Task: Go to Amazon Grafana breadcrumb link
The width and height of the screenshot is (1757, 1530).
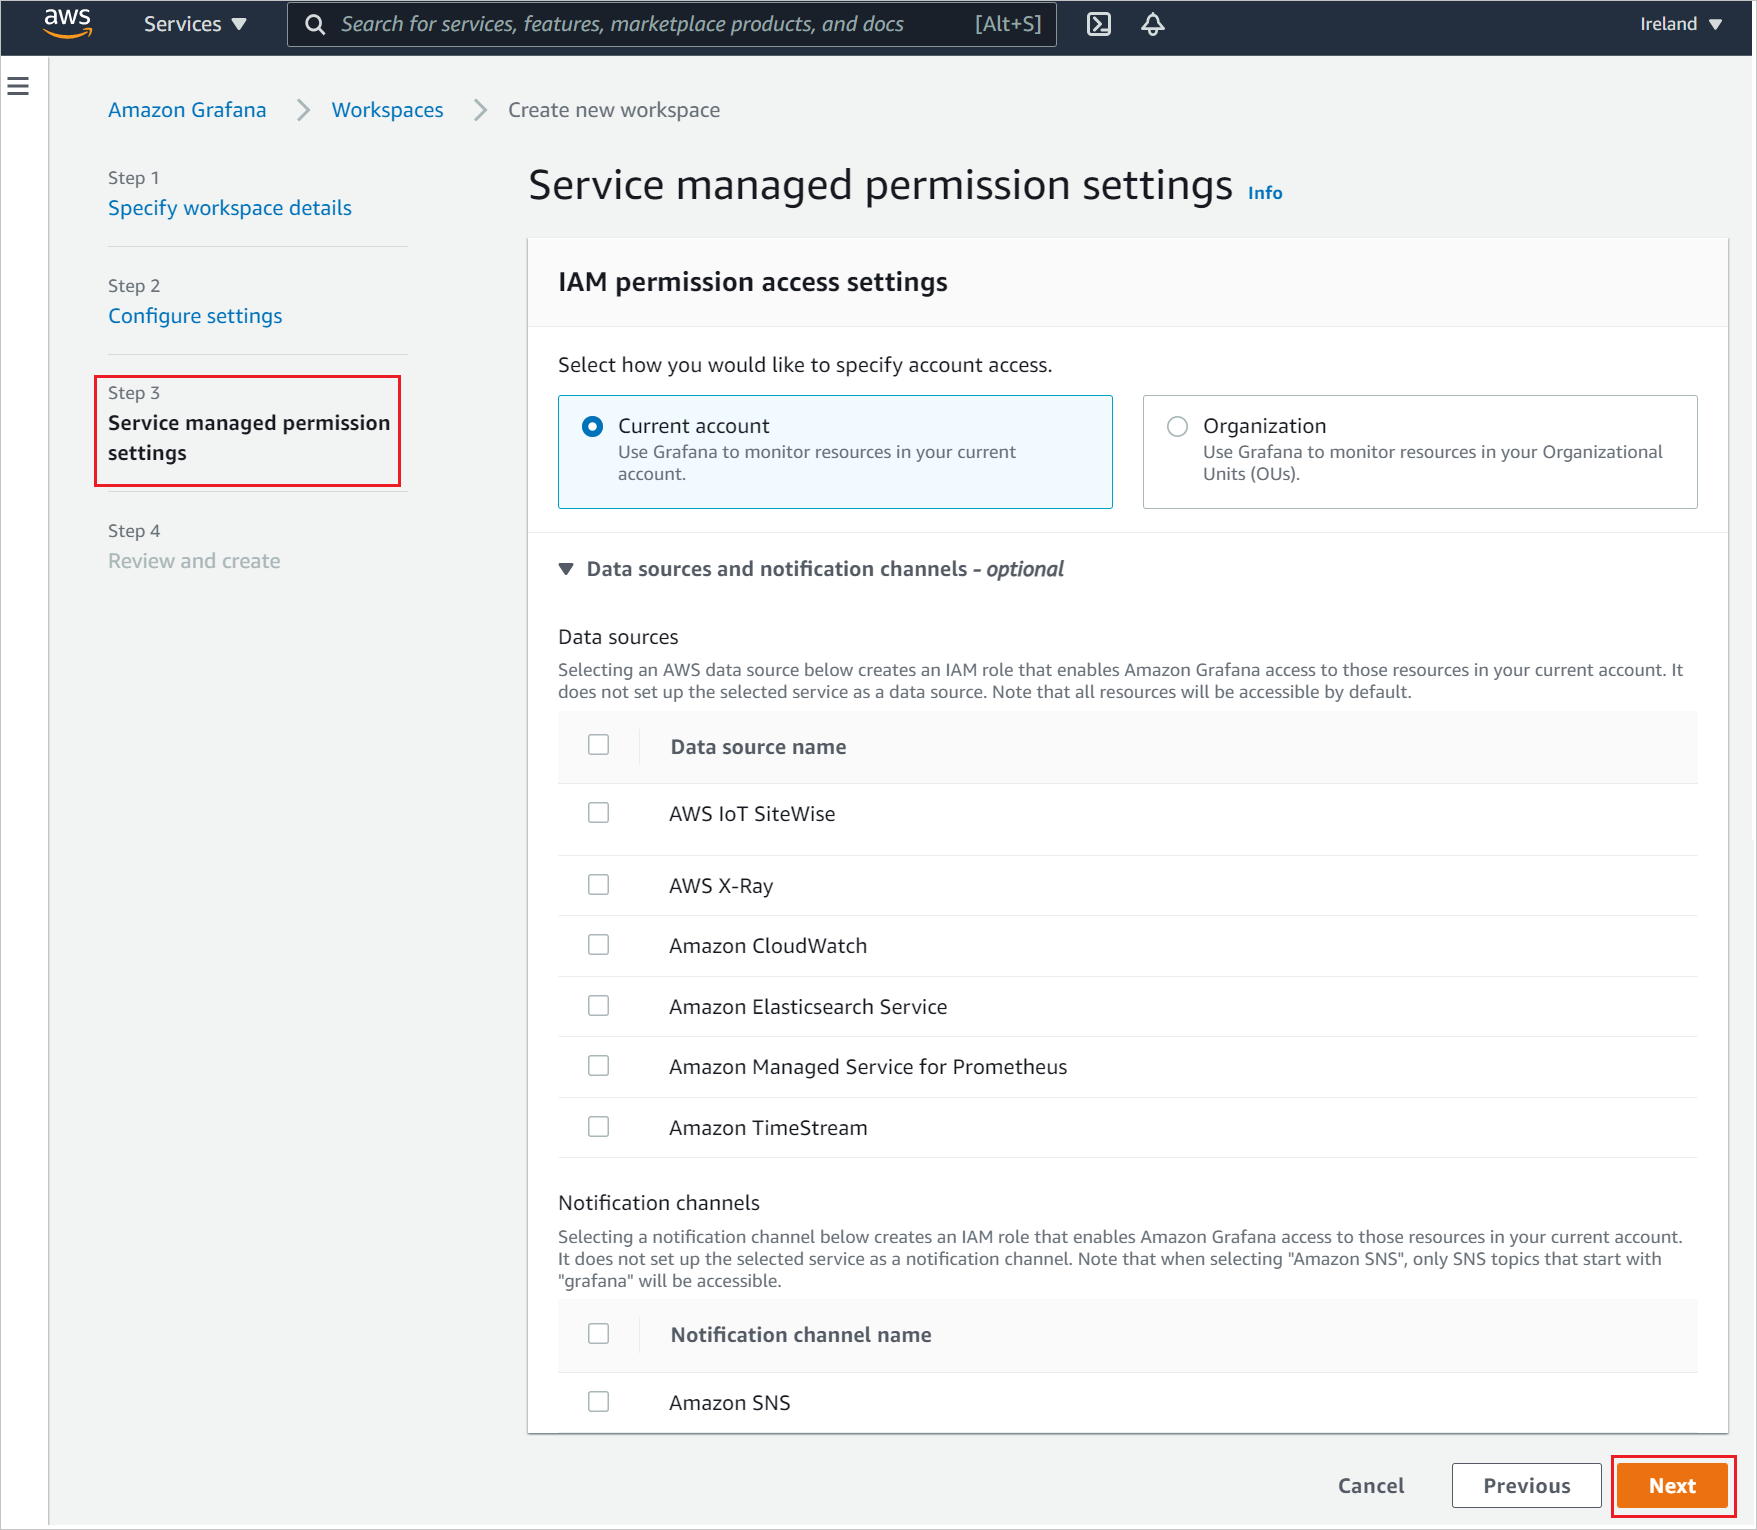Action: pyautogui.click(x=187, y=110)
